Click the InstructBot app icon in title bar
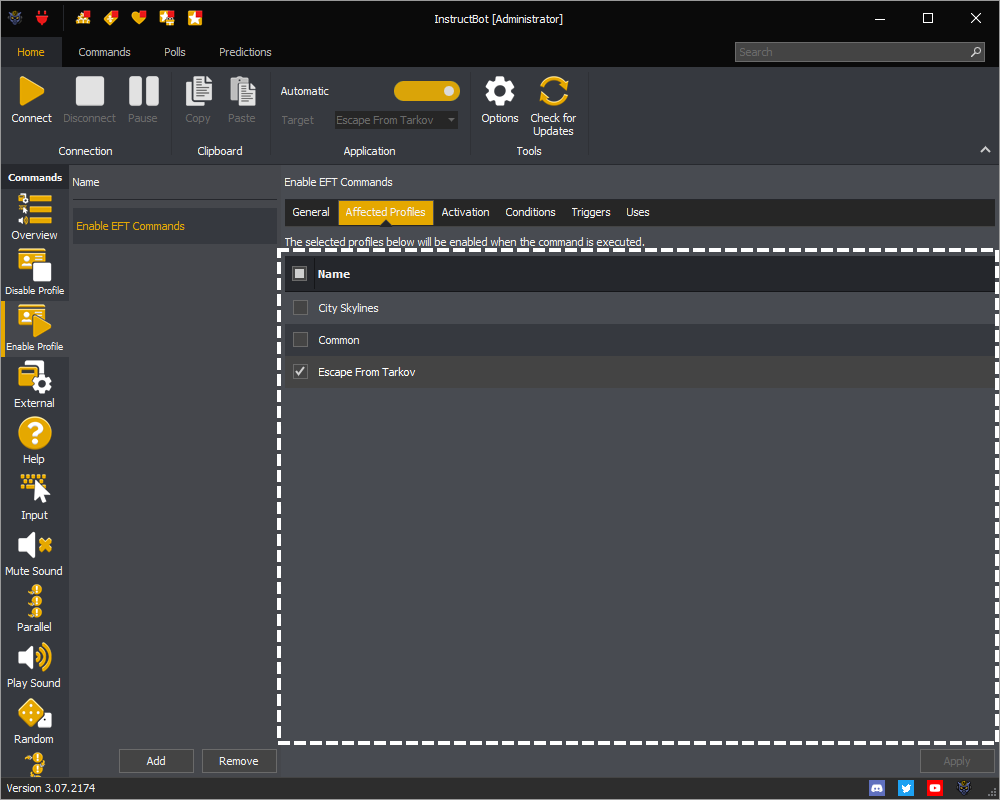This screenshot has width=1000, height=800. pos(15,19)
